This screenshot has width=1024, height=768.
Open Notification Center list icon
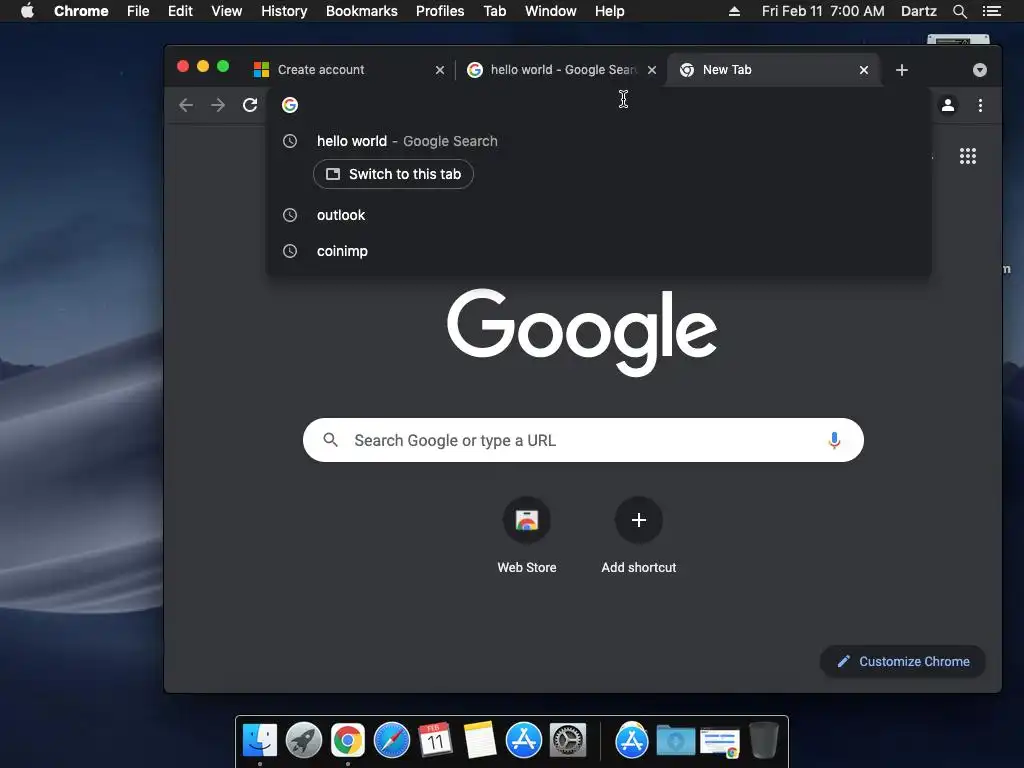pyautogui.click(x=992, y=11)
